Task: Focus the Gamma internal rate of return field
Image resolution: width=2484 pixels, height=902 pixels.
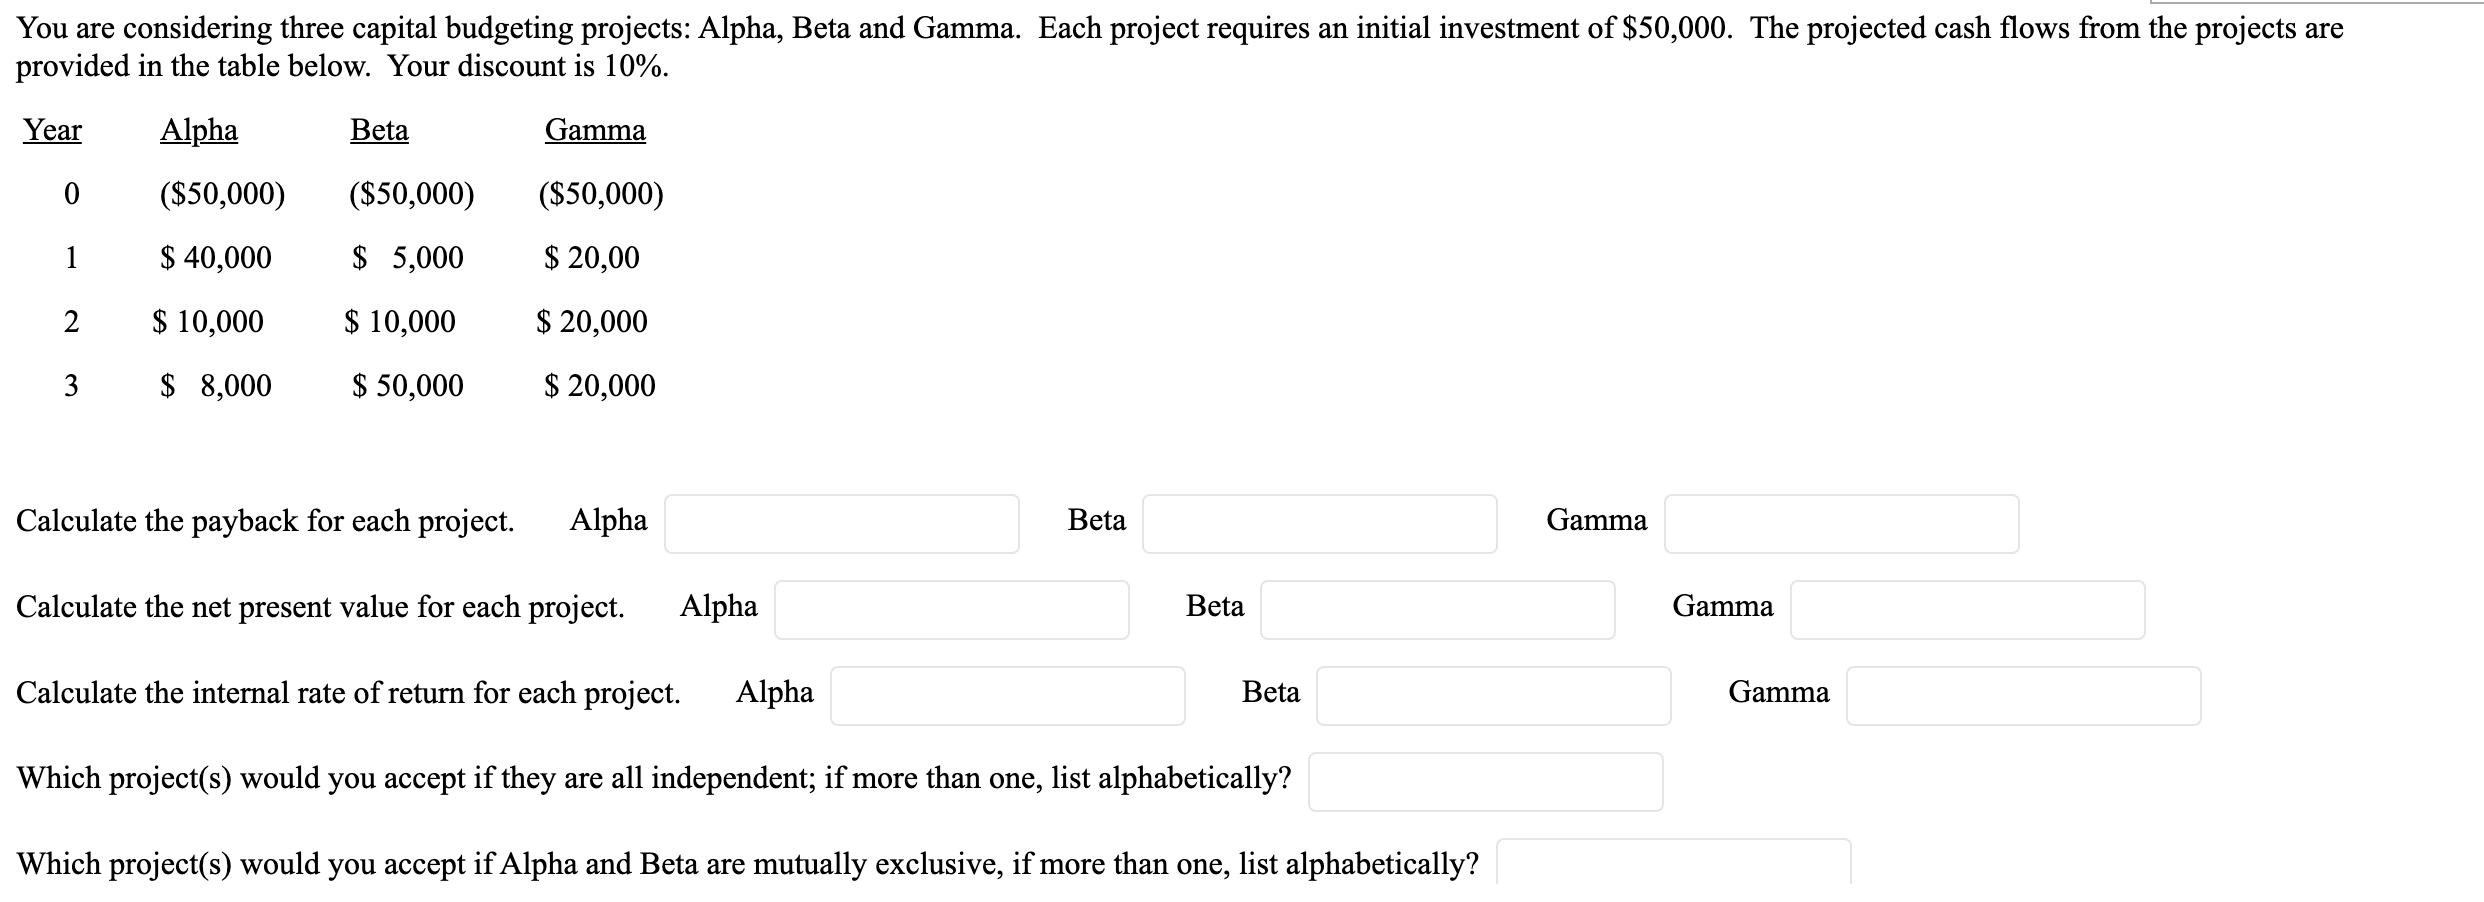Action: pos(2023,695)
